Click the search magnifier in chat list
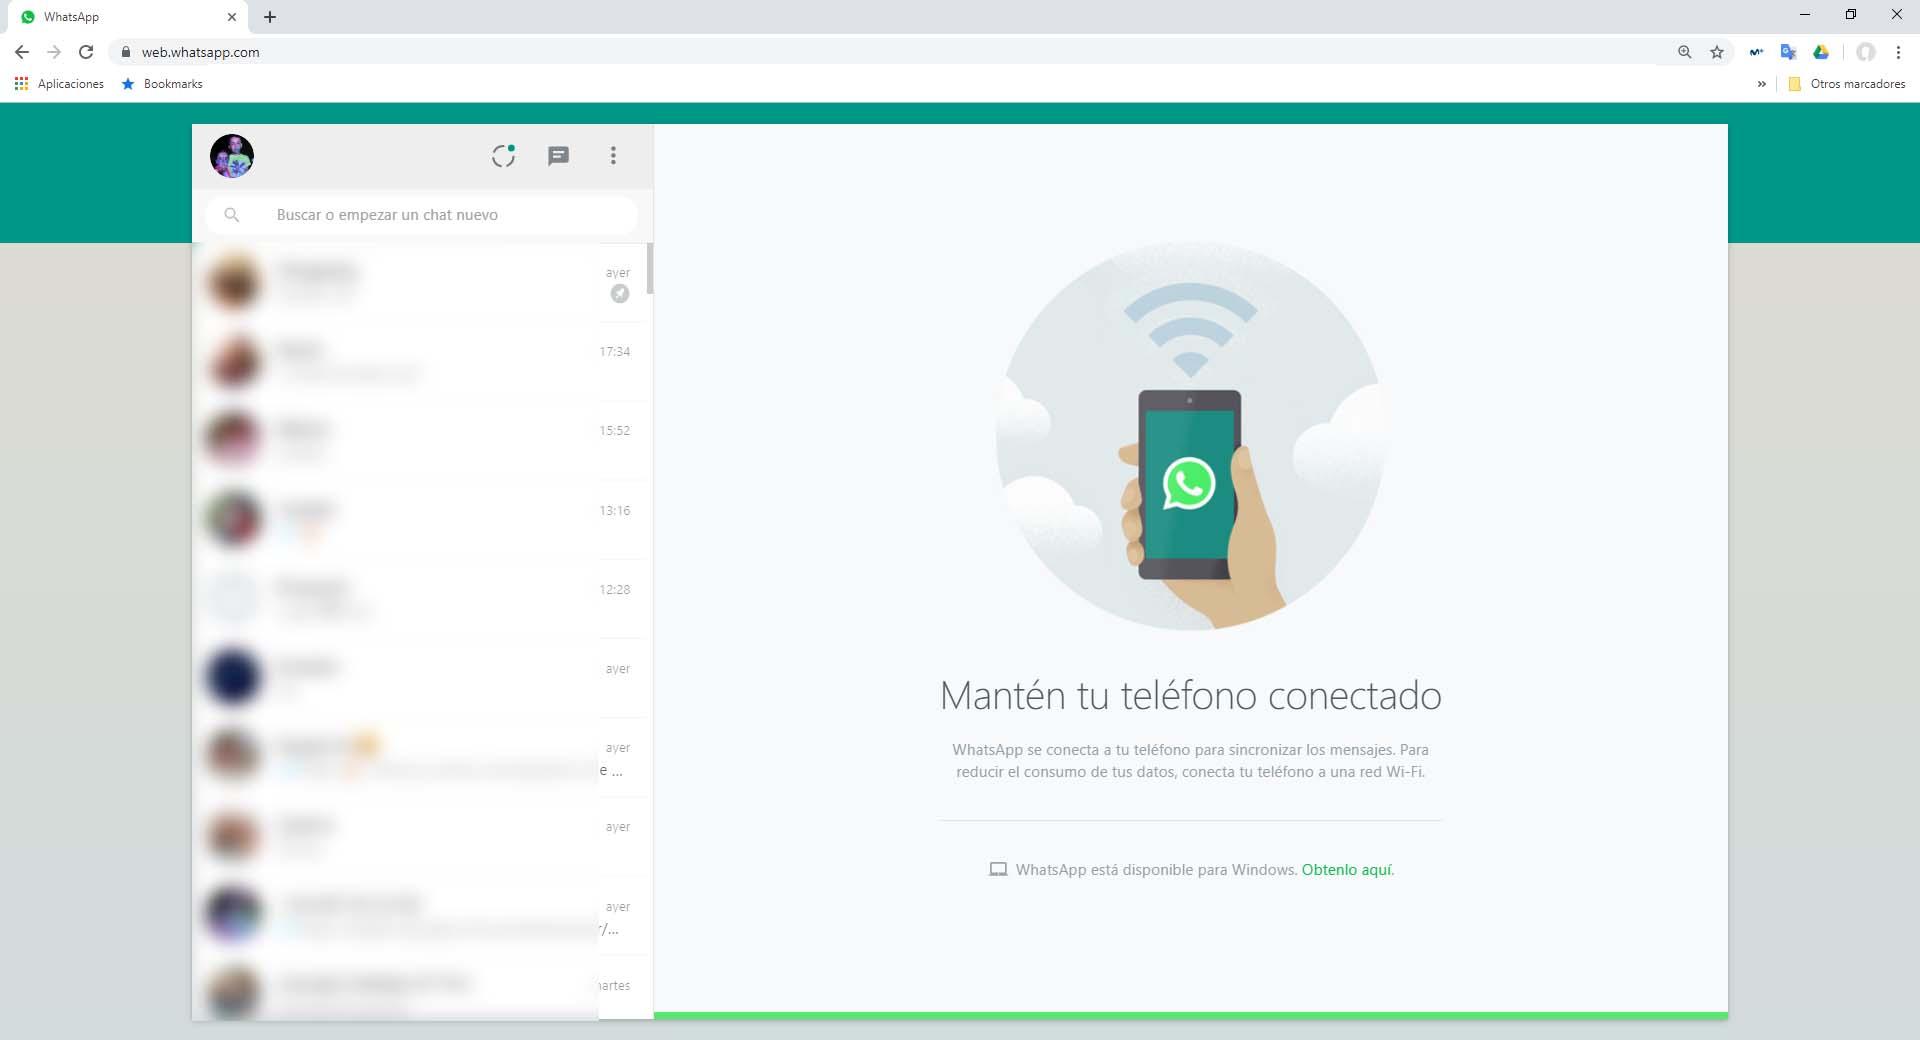 tap(232, 215)
